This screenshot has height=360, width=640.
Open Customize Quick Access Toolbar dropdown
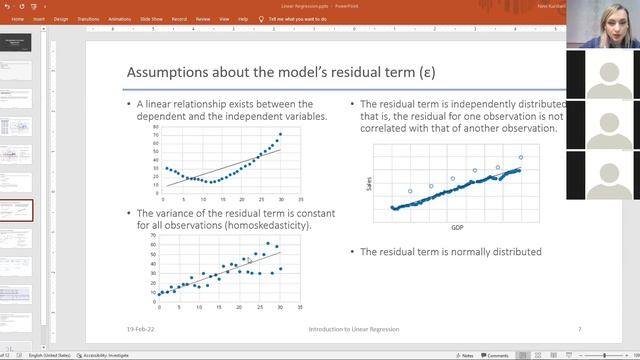point(45,7)
